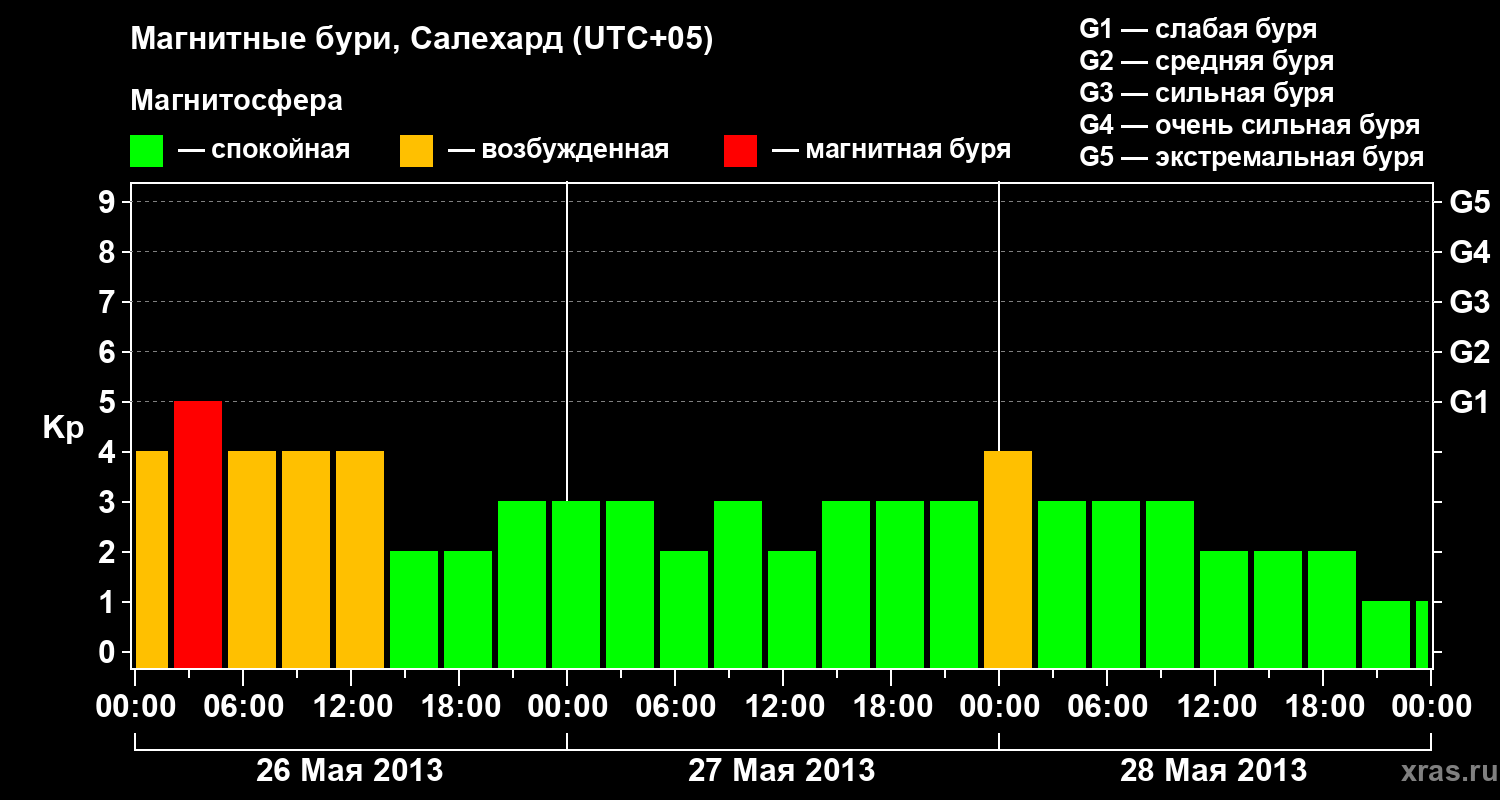Click the '27 Мая 2013' date label
This screenshot has height=800, width=1500.
781,770
